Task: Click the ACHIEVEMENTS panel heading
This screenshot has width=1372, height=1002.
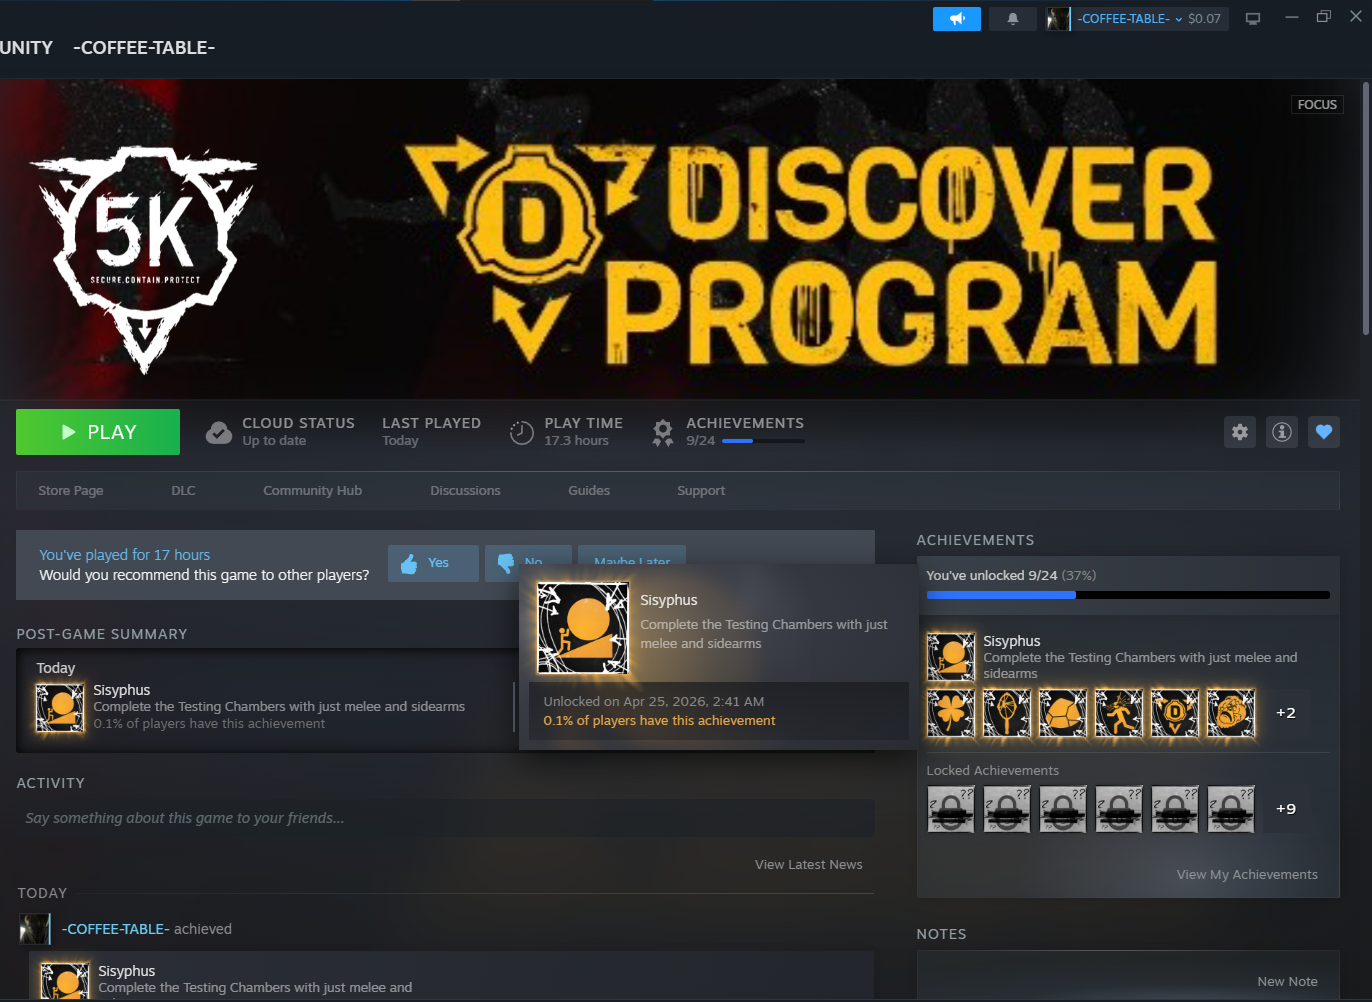Action: (975, 540)
